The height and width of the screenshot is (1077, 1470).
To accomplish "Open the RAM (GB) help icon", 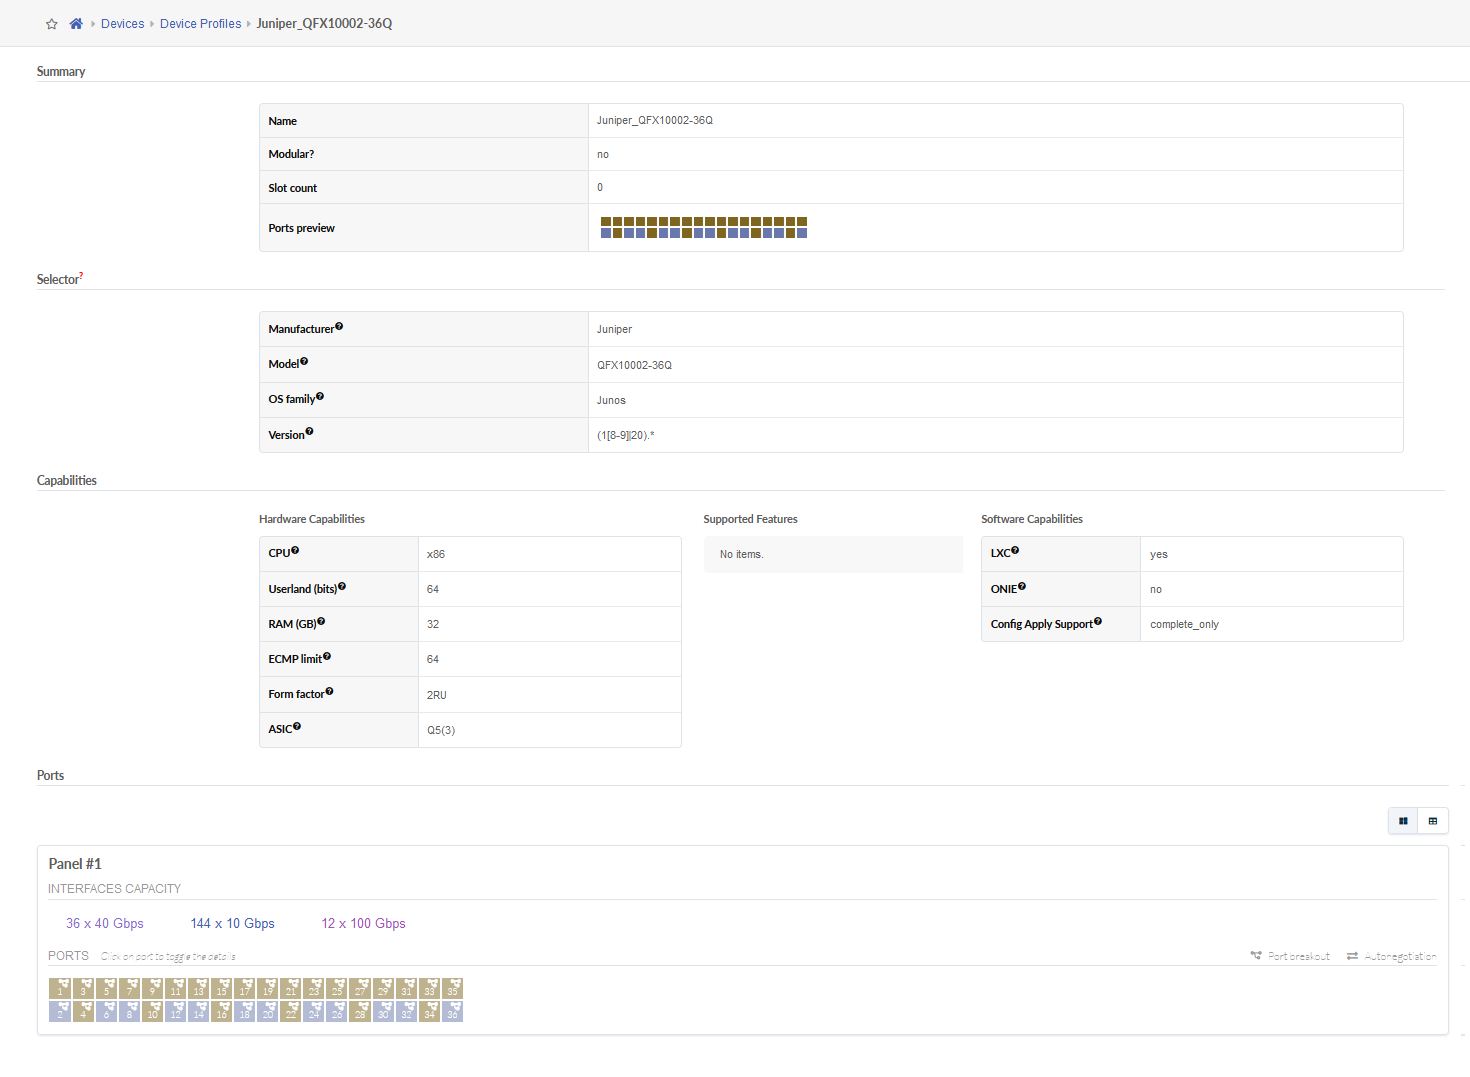I will [321, 621].
